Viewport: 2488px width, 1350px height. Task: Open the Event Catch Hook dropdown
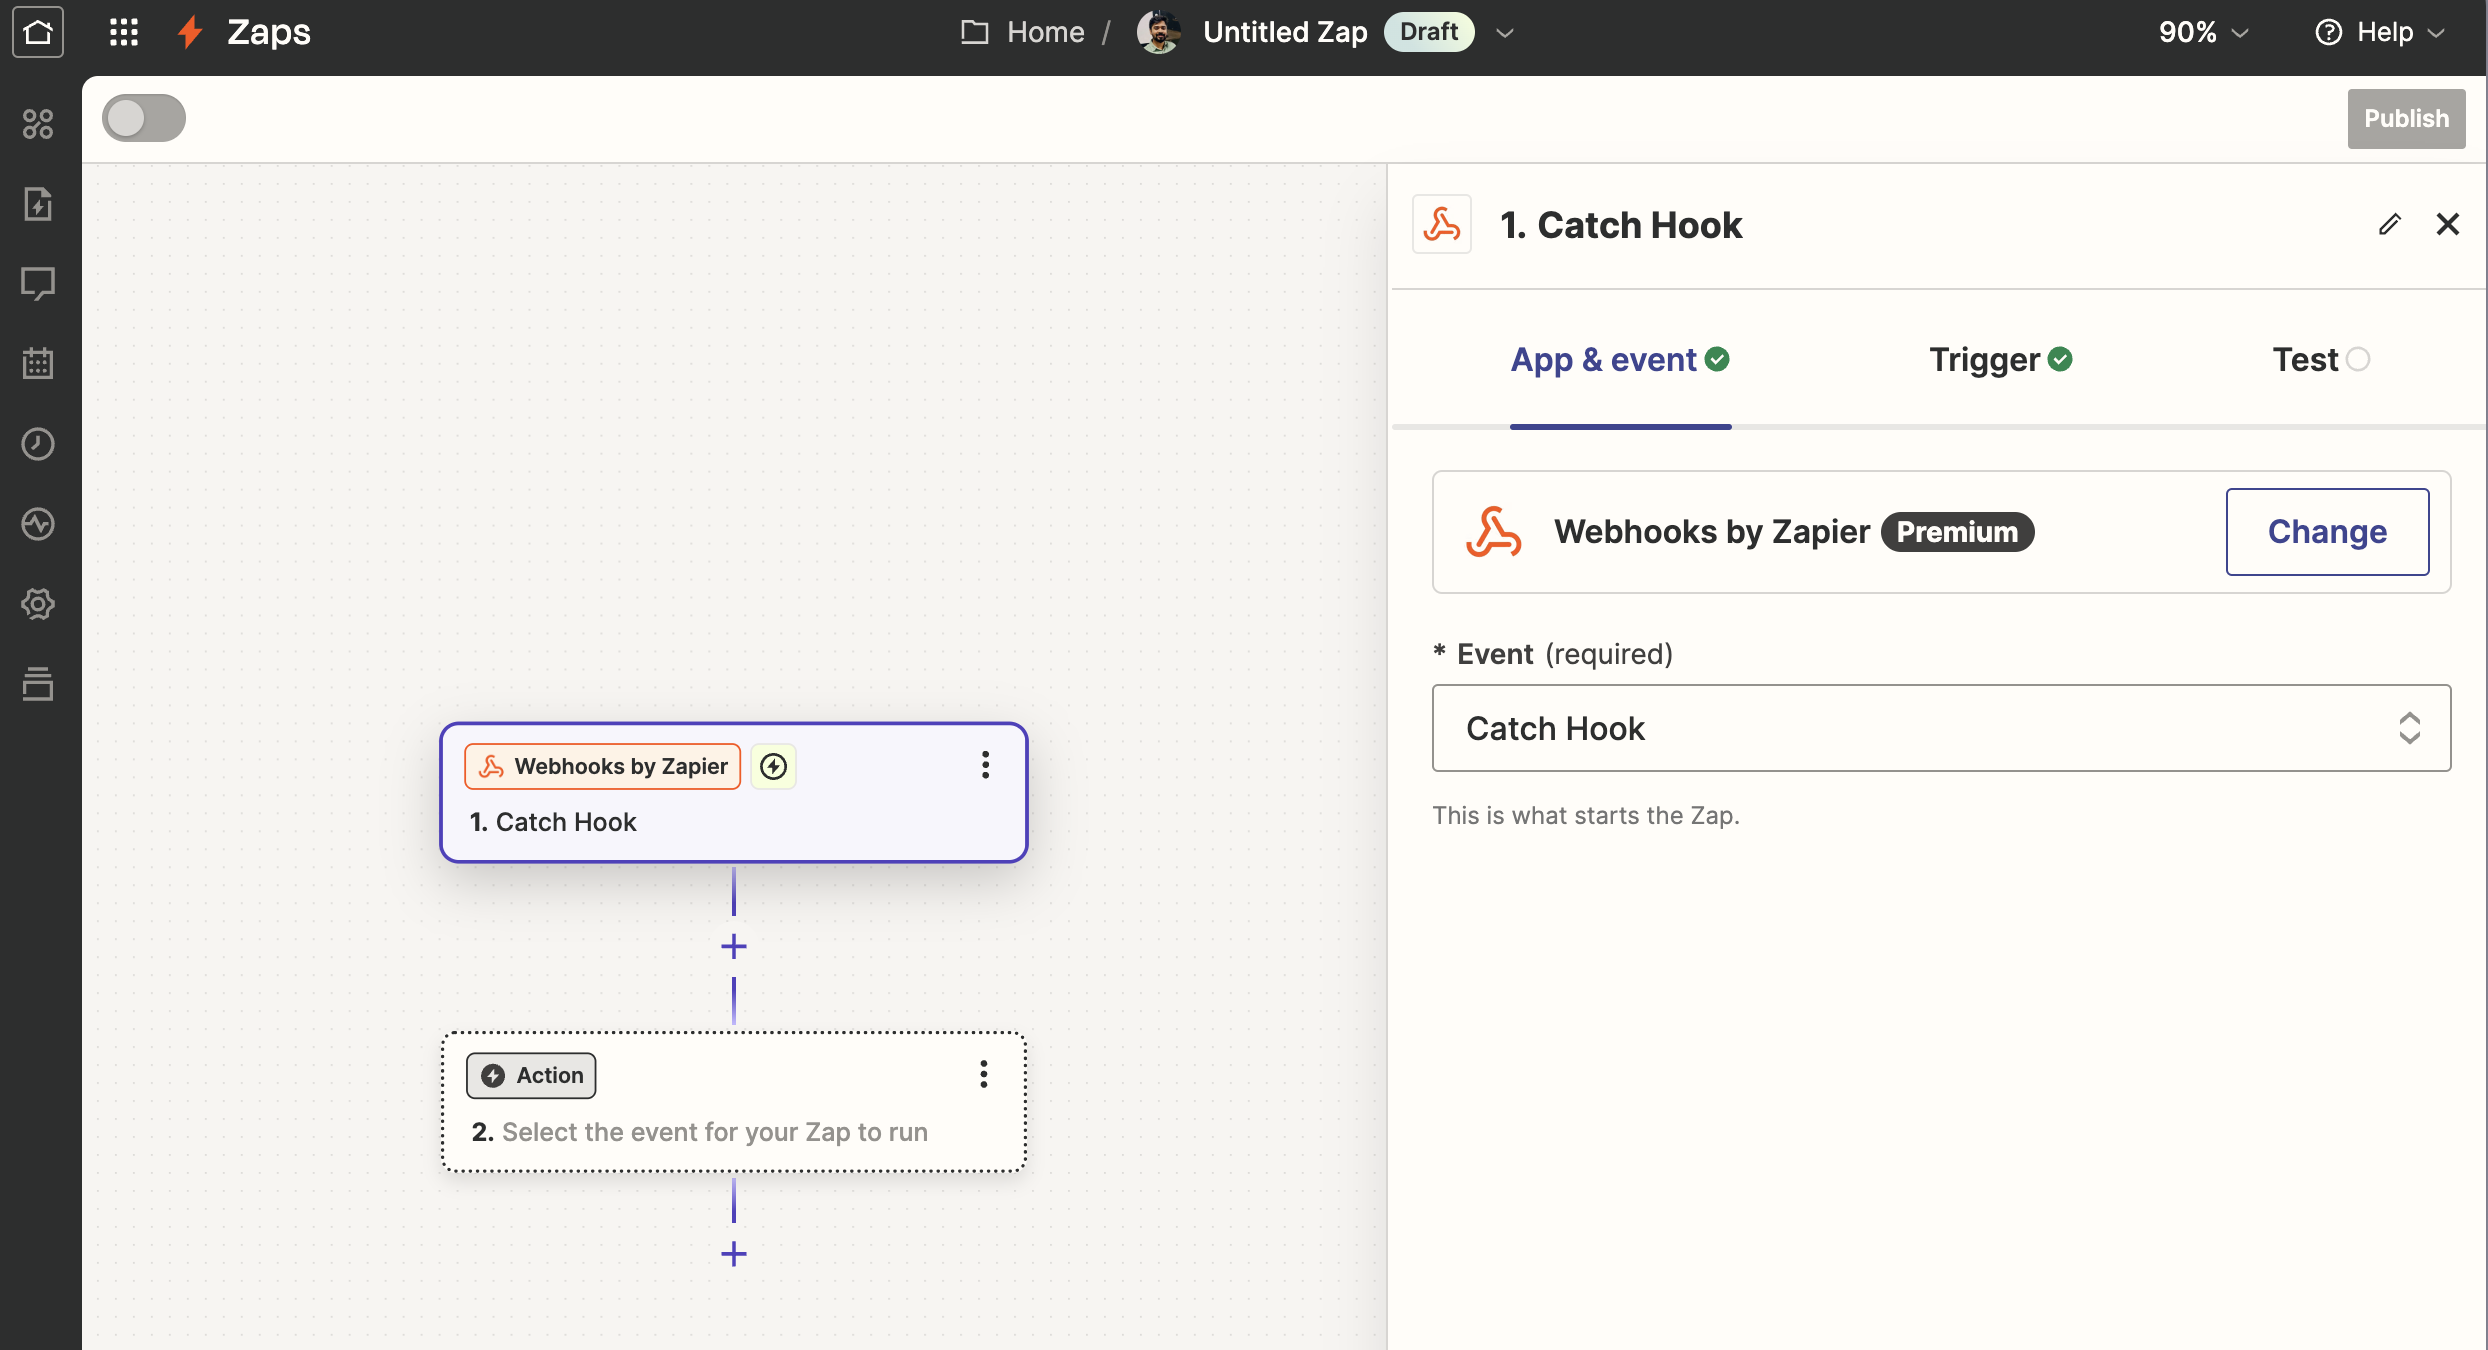(1941, 728)
